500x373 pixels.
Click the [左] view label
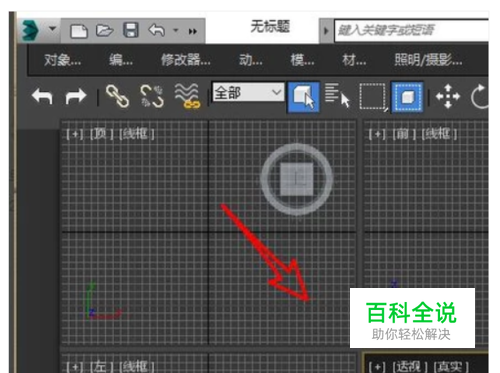click(x=101, y=367)
